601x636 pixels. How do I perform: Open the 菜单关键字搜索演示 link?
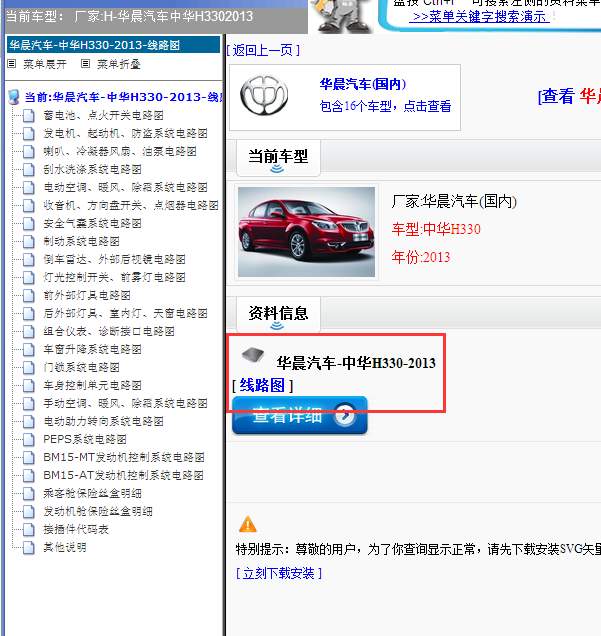pos(479,17)
